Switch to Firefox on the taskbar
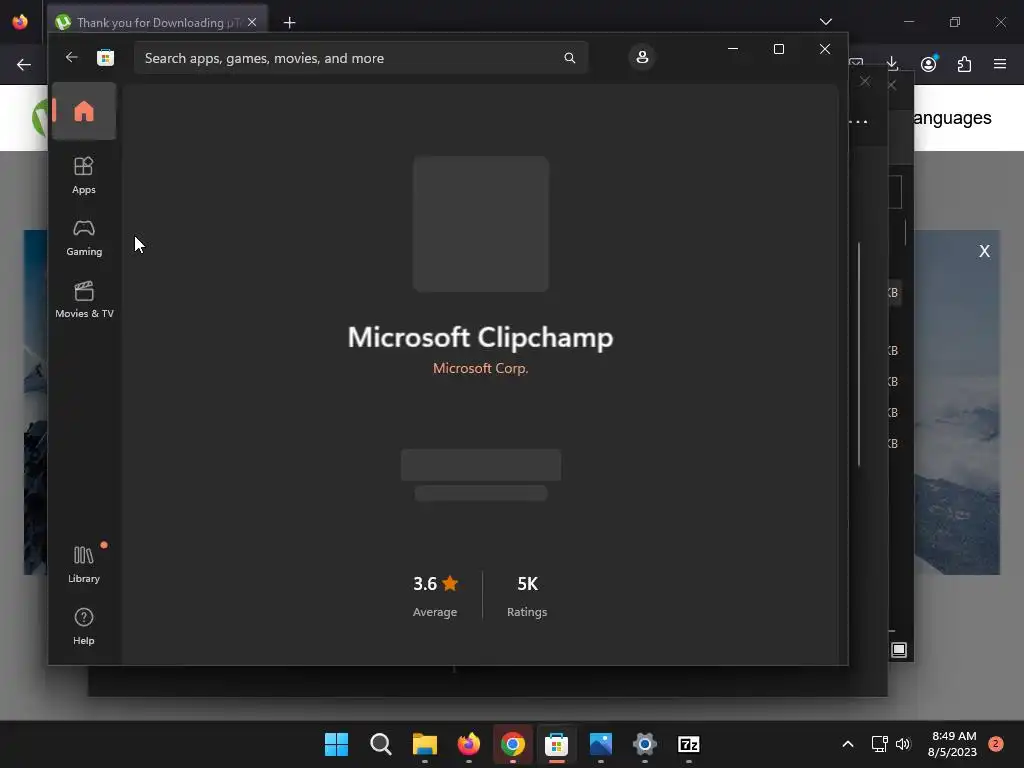Image resolution: width=1024 pixels, height=768 pixels. [468, 744]
